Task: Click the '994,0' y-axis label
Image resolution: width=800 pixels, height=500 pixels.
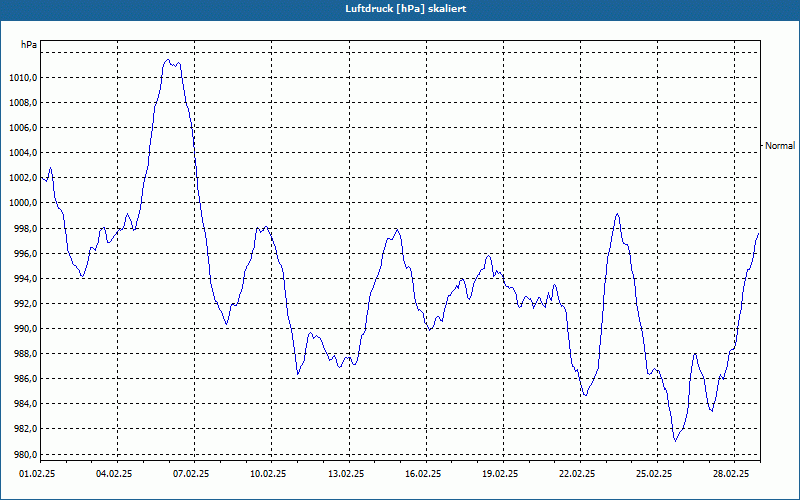Action: [x=25, y=278]
